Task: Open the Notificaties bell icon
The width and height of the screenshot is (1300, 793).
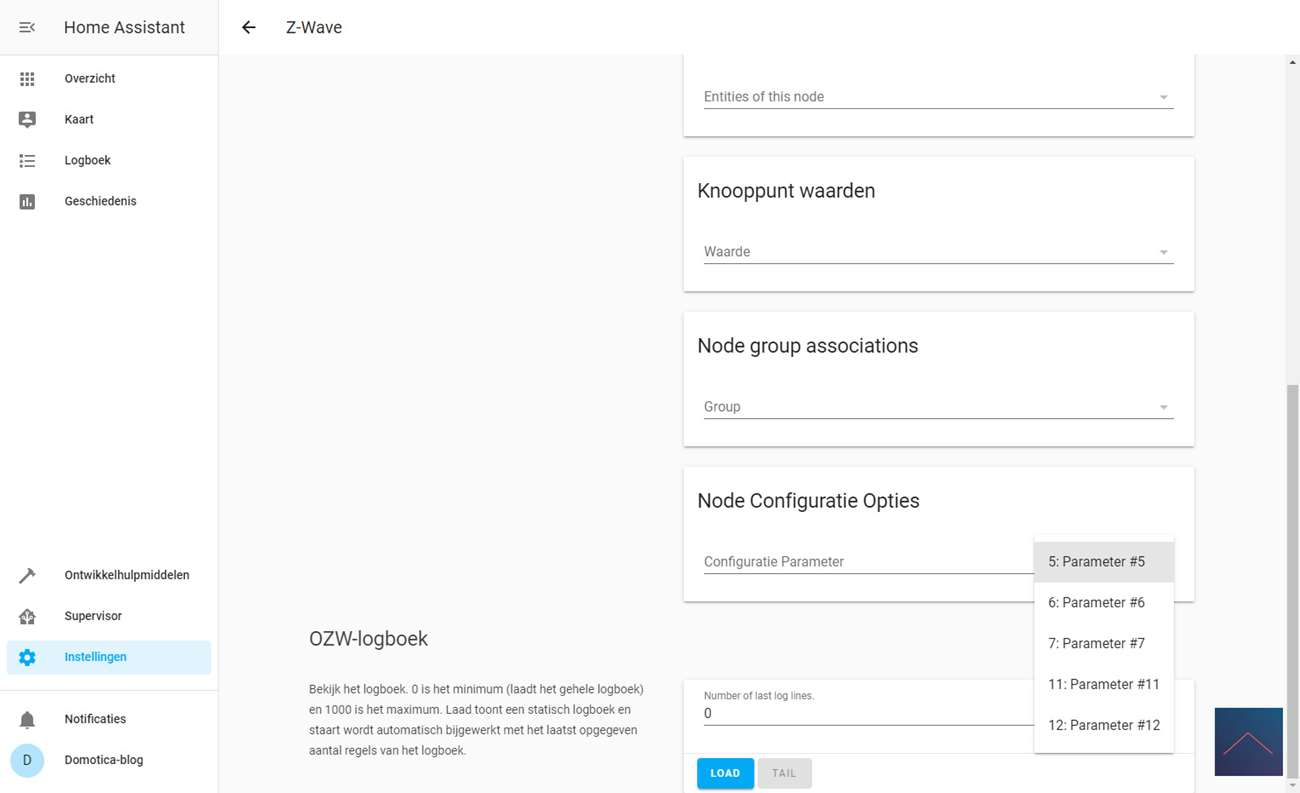Action: [x=27, y=719]
